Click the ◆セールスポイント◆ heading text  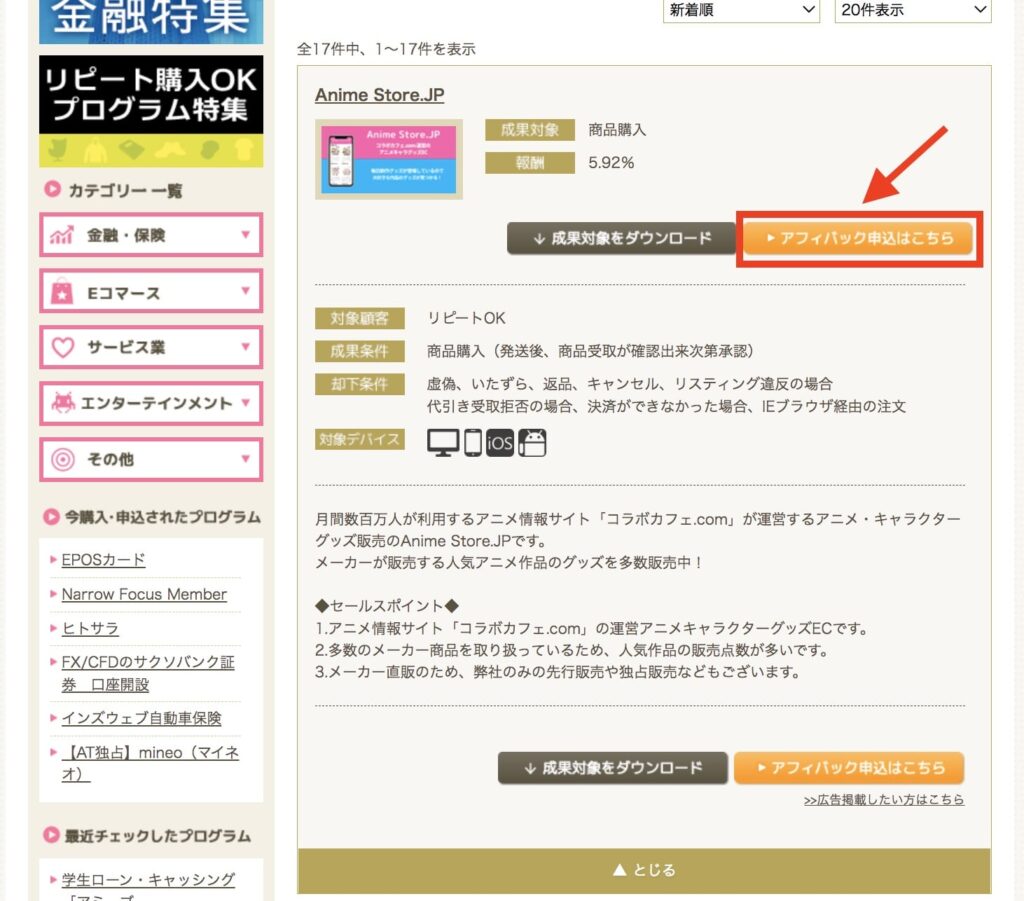[x=387, y=606]
